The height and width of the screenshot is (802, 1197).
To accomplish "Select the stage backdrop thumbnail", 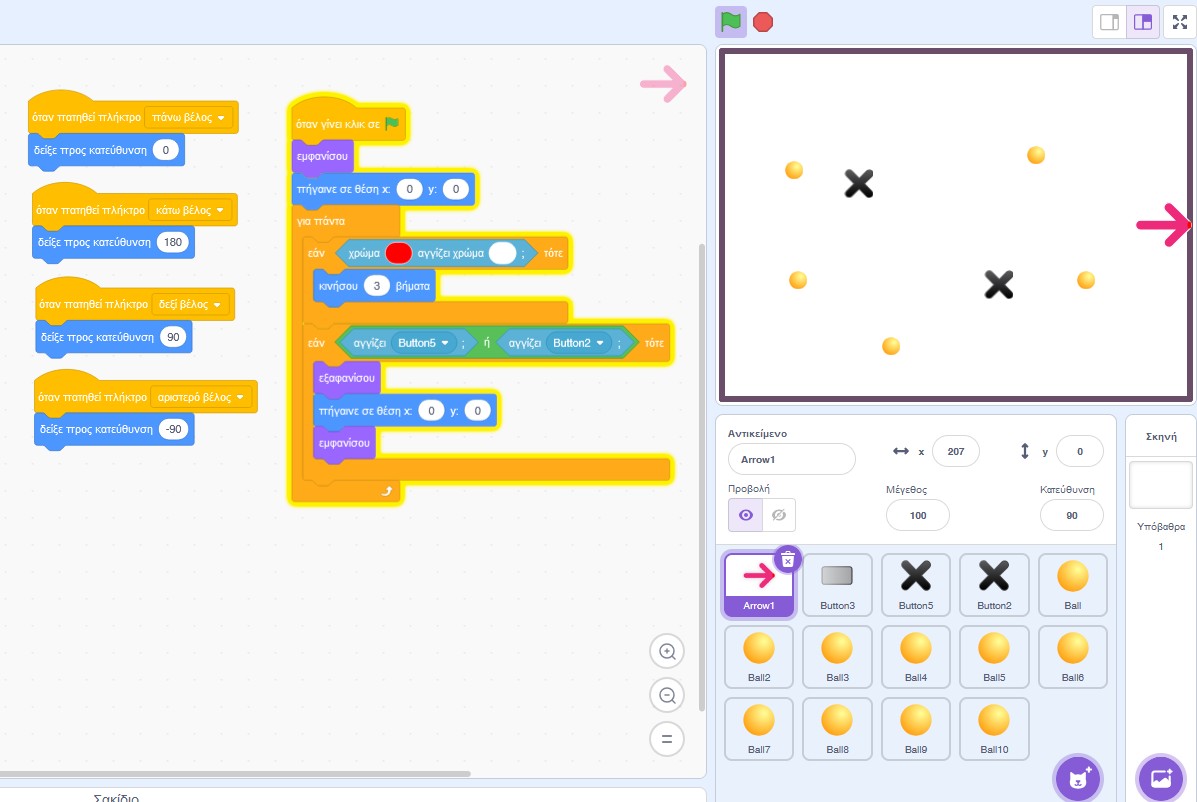I will 1160,485.
